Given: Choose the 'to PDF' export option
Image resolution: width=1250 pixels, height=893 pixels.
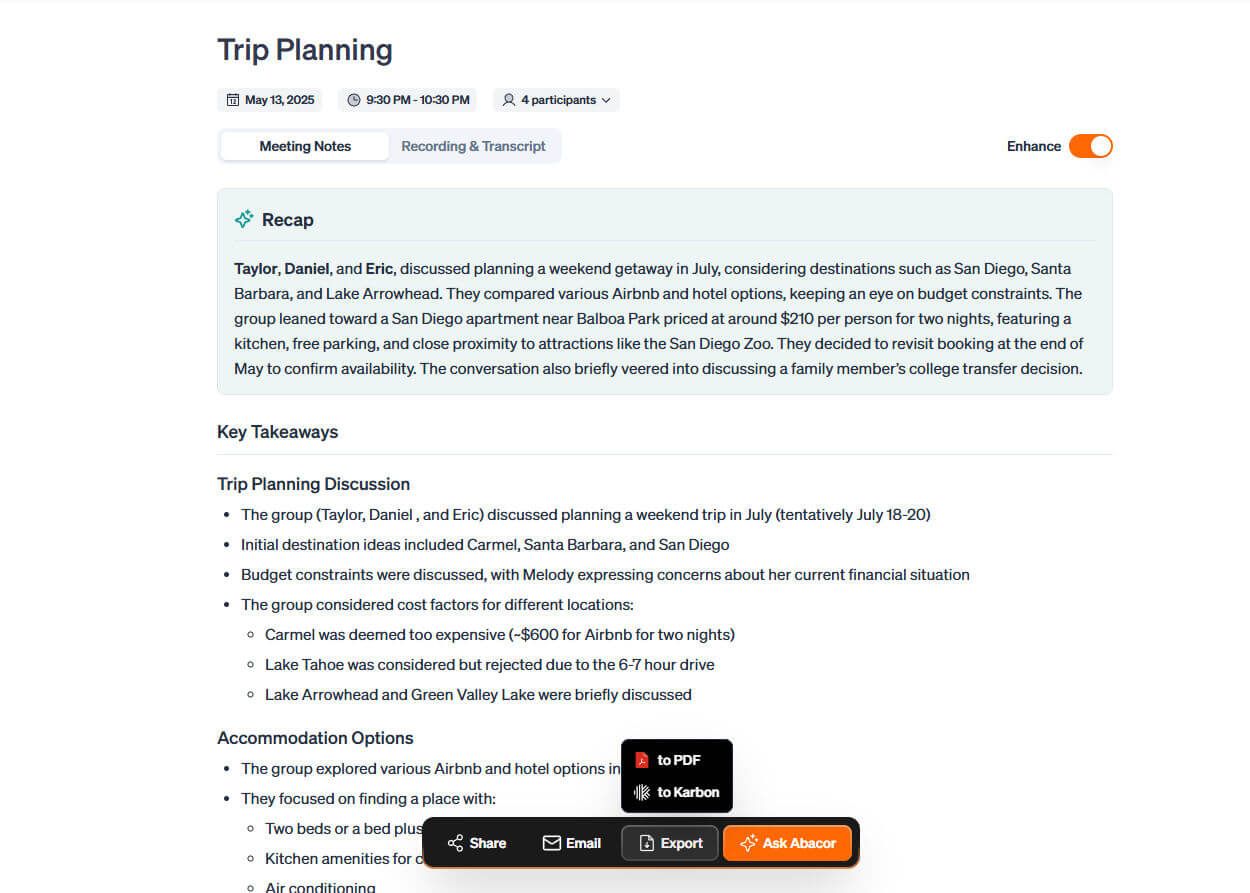Looking at the screenshot, I should [x=679, y=760].
